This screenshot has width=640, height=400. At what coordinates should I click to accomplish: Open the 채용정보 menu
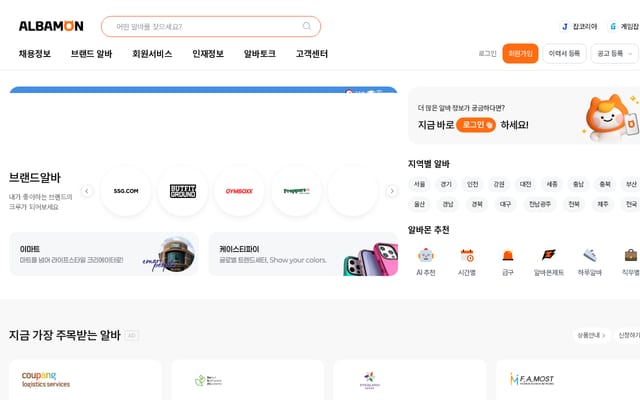point(35,53)
